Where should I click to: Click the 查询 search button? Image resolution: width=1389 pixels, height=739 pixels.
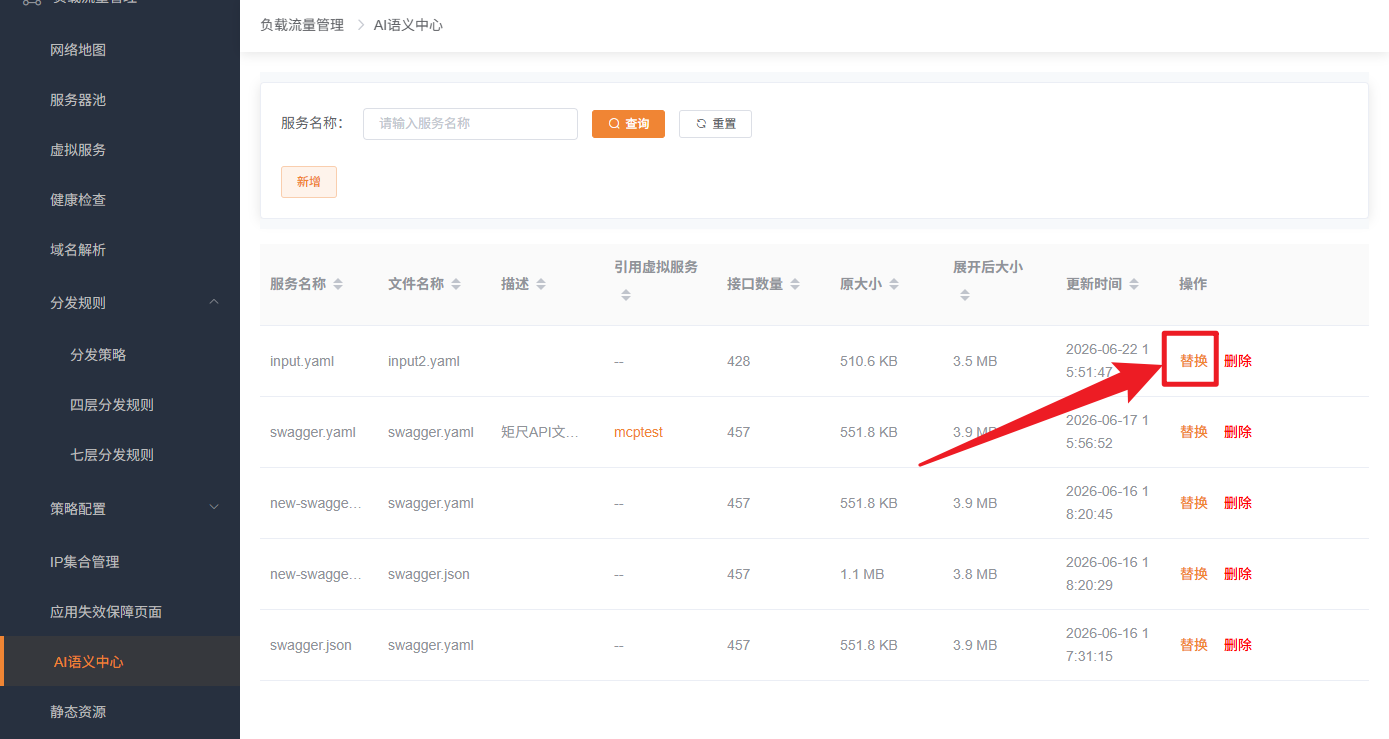(x=628, y=124)
